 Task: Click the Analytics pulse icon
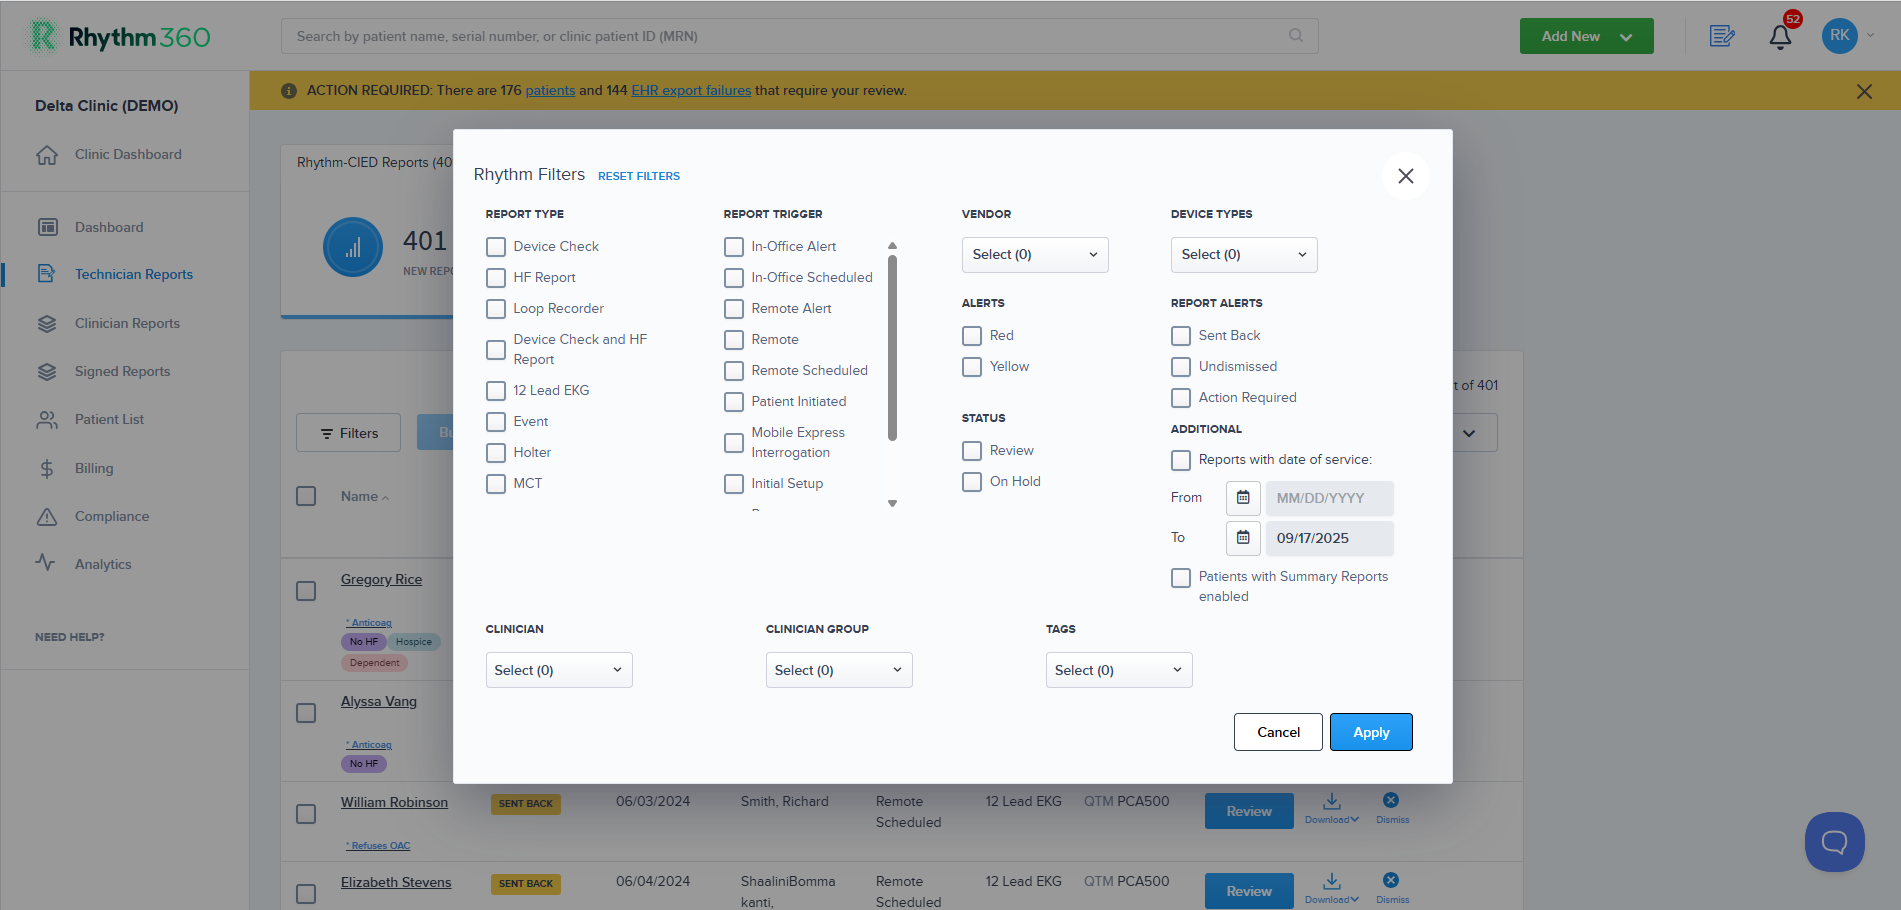pos(46,563)
